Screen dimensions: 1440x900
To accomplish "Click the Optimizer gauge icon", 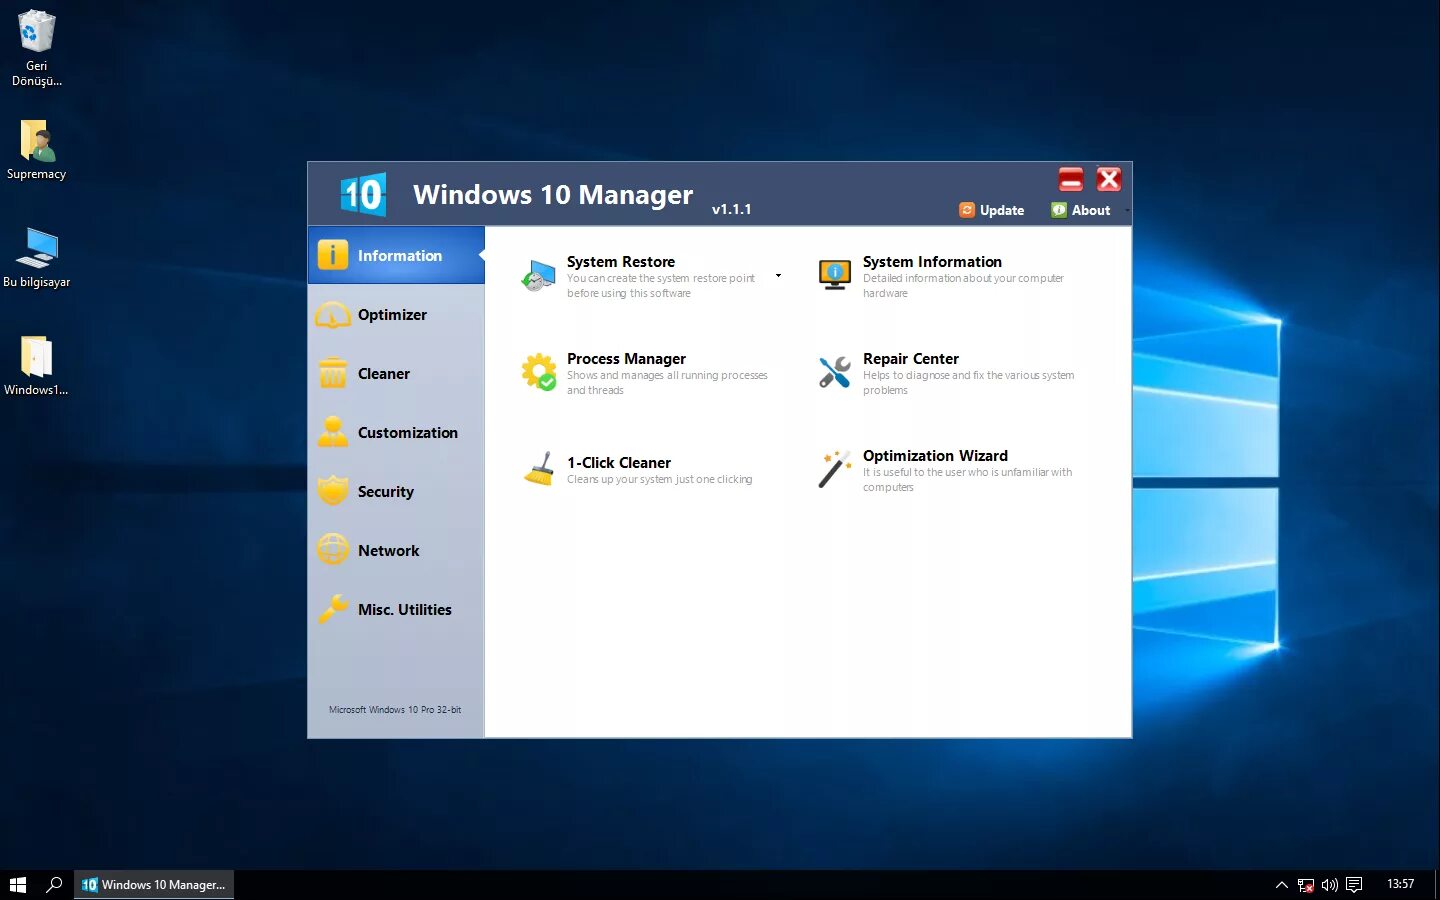I will point(333,315).
